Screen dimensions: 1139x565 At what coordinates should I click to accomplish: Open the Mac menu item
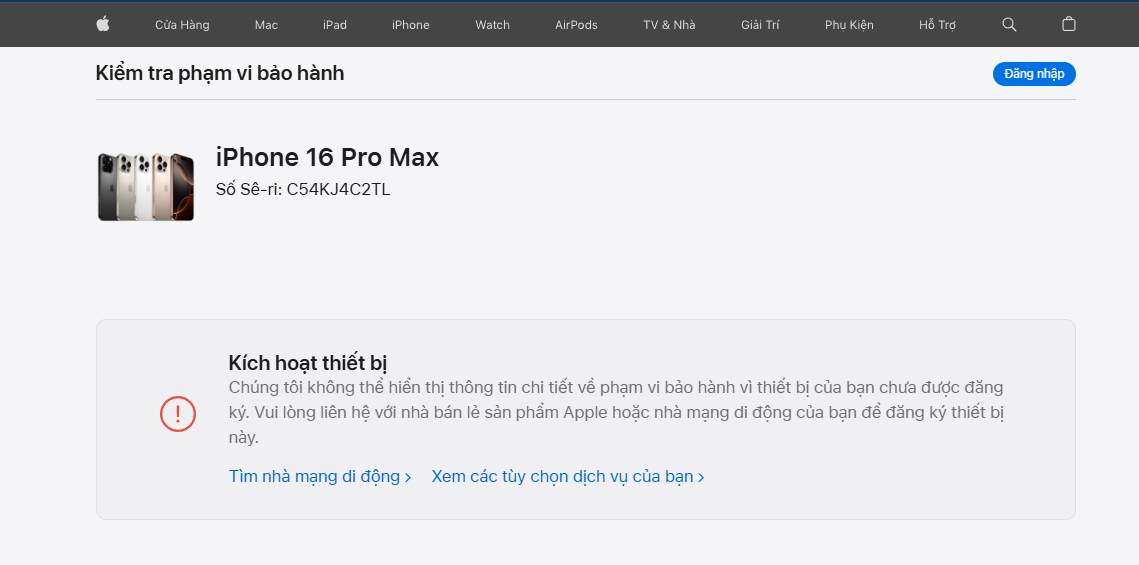coord(267,25)
